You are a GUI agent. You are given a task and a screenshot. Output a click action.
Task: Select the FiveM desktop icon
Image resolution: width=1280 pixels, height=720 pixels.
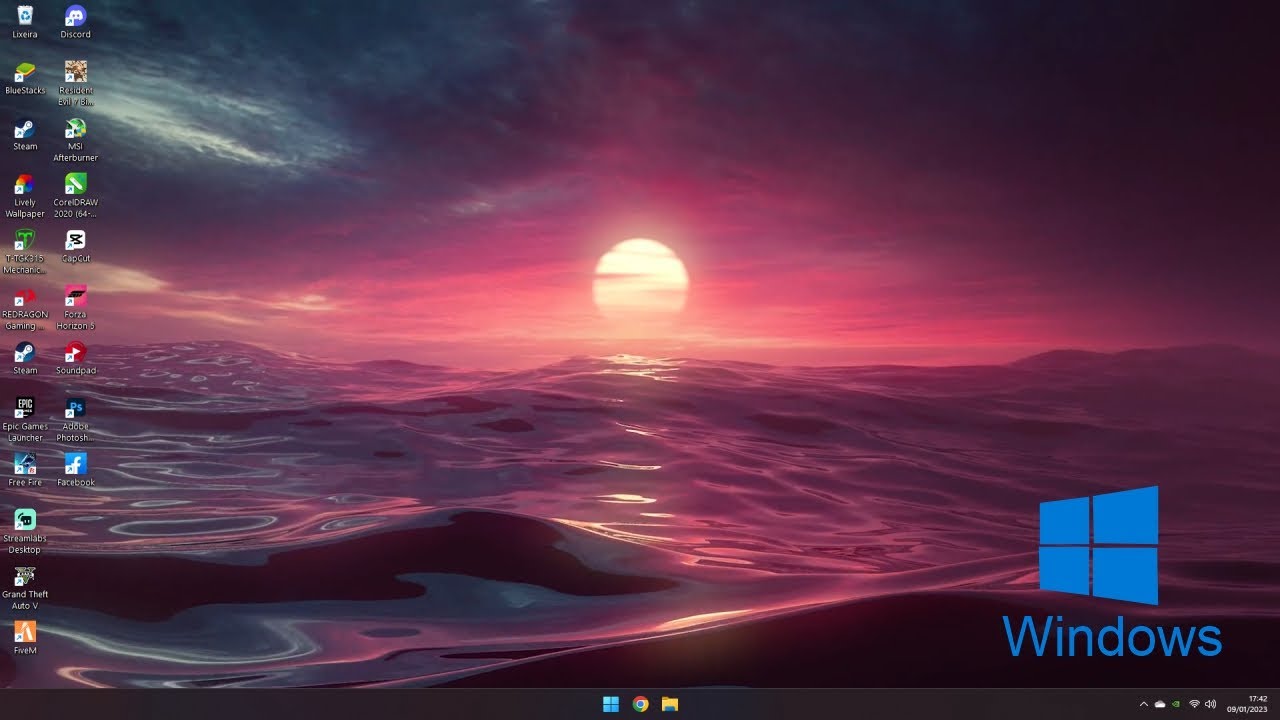point(25,637)
